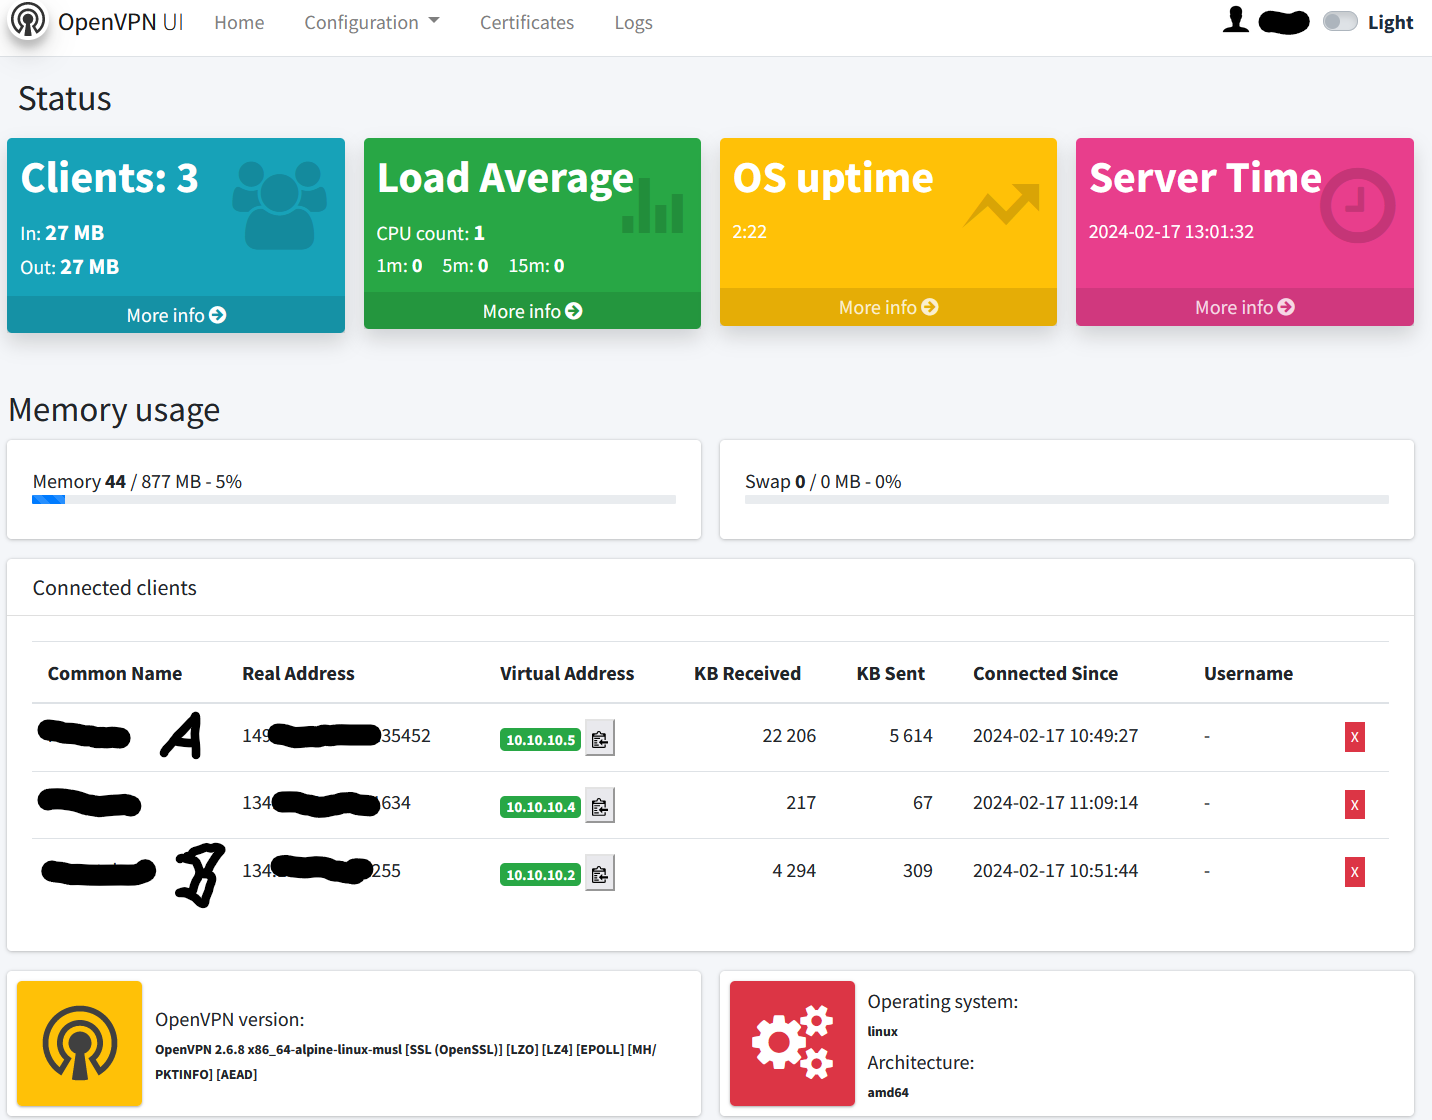
Task: Click the 4 294 KB received value
Action: pyautogui.click(x=794, y=871)
